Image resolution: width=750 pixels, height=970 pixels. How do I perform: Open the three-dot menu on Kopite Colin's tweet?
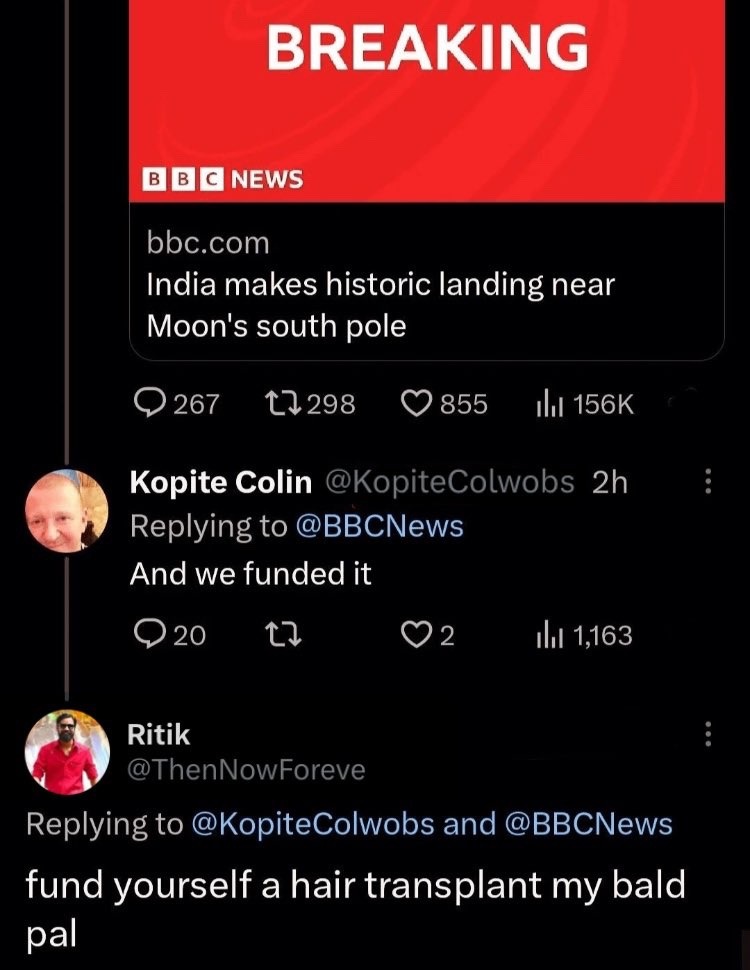(x=707, y=482)
